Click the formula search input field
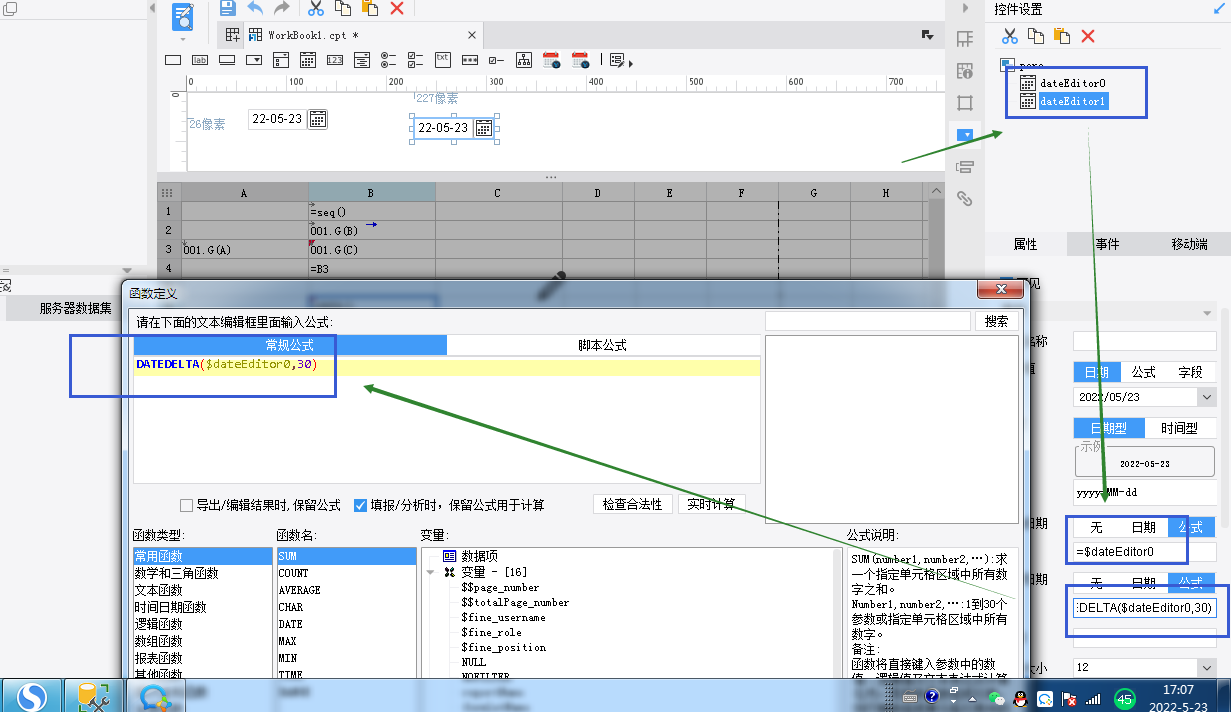 tap(868, 321)
